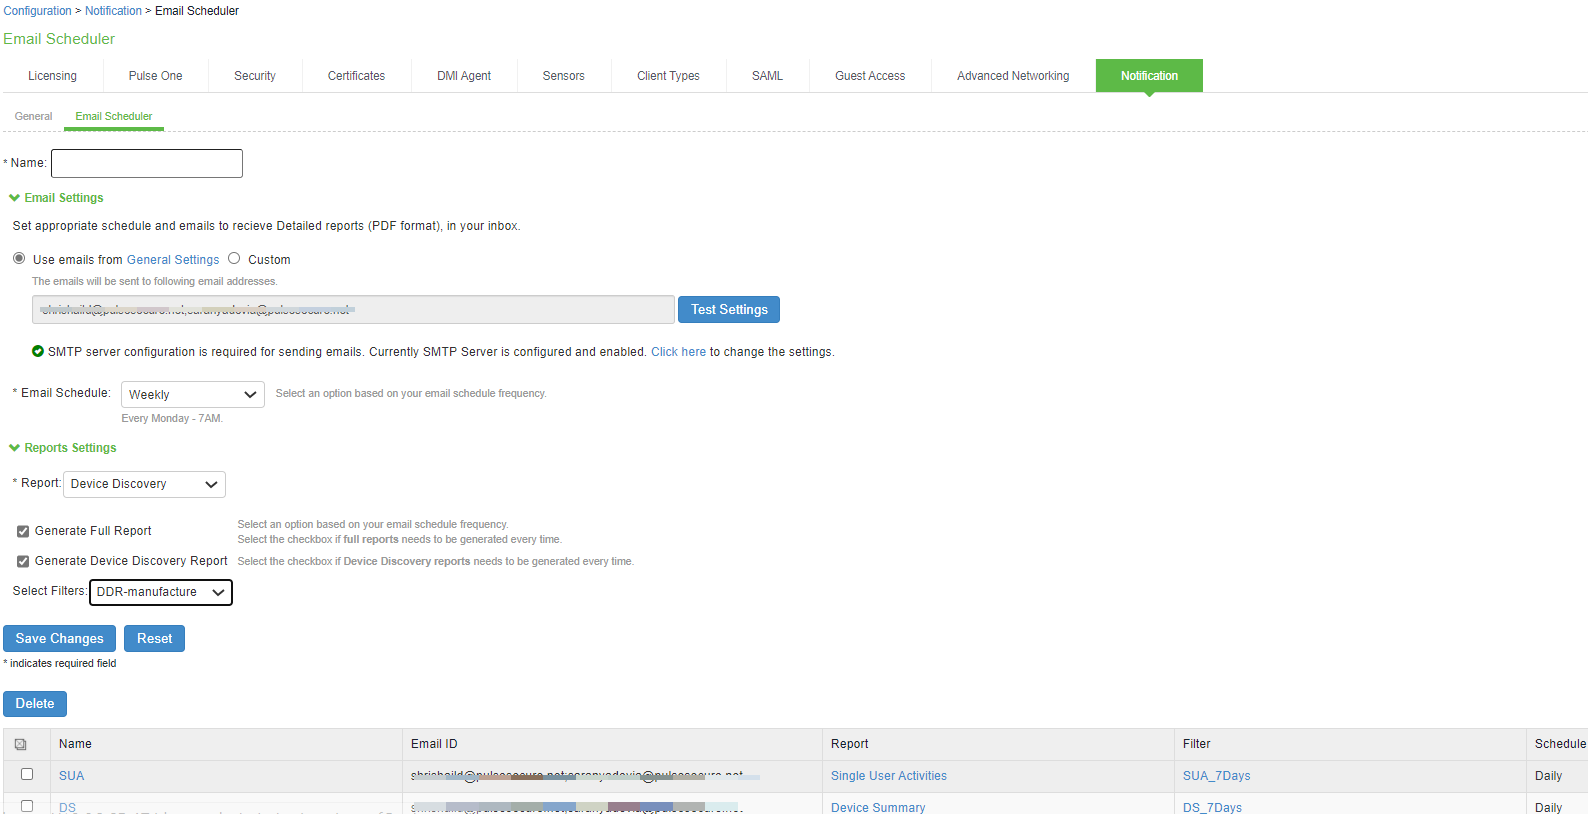
Task: Expand the Select Filters DDR-manufacture dropdown
Action: click(160, 592)
